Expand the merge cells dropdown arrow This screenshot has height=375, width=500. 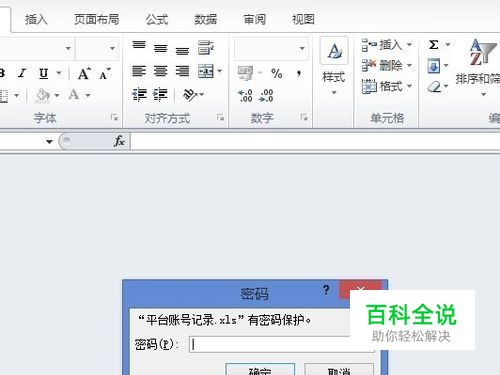coord(219,71)
